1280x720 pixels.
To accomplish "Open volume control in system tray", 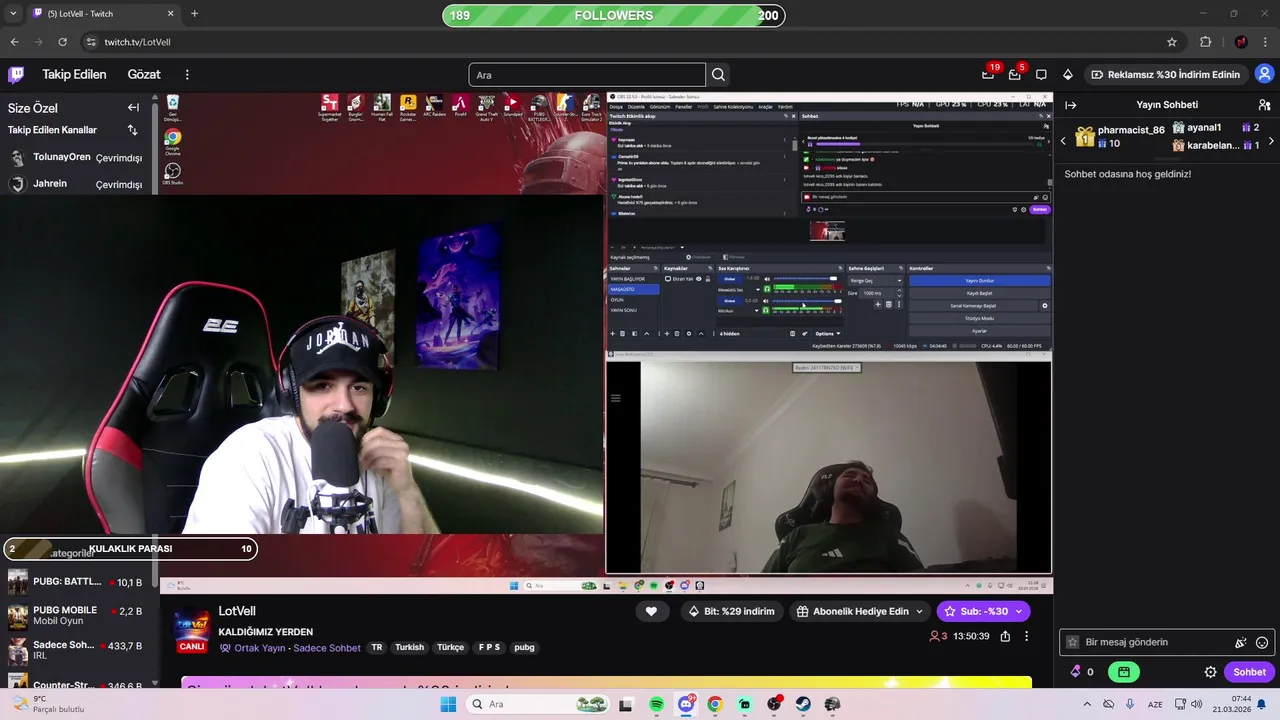I will pos(1196,704).
